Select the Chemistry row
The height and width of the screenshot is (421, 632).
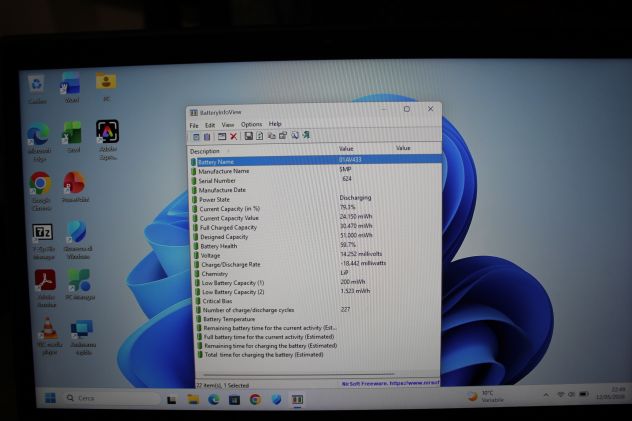click(316, 274)
